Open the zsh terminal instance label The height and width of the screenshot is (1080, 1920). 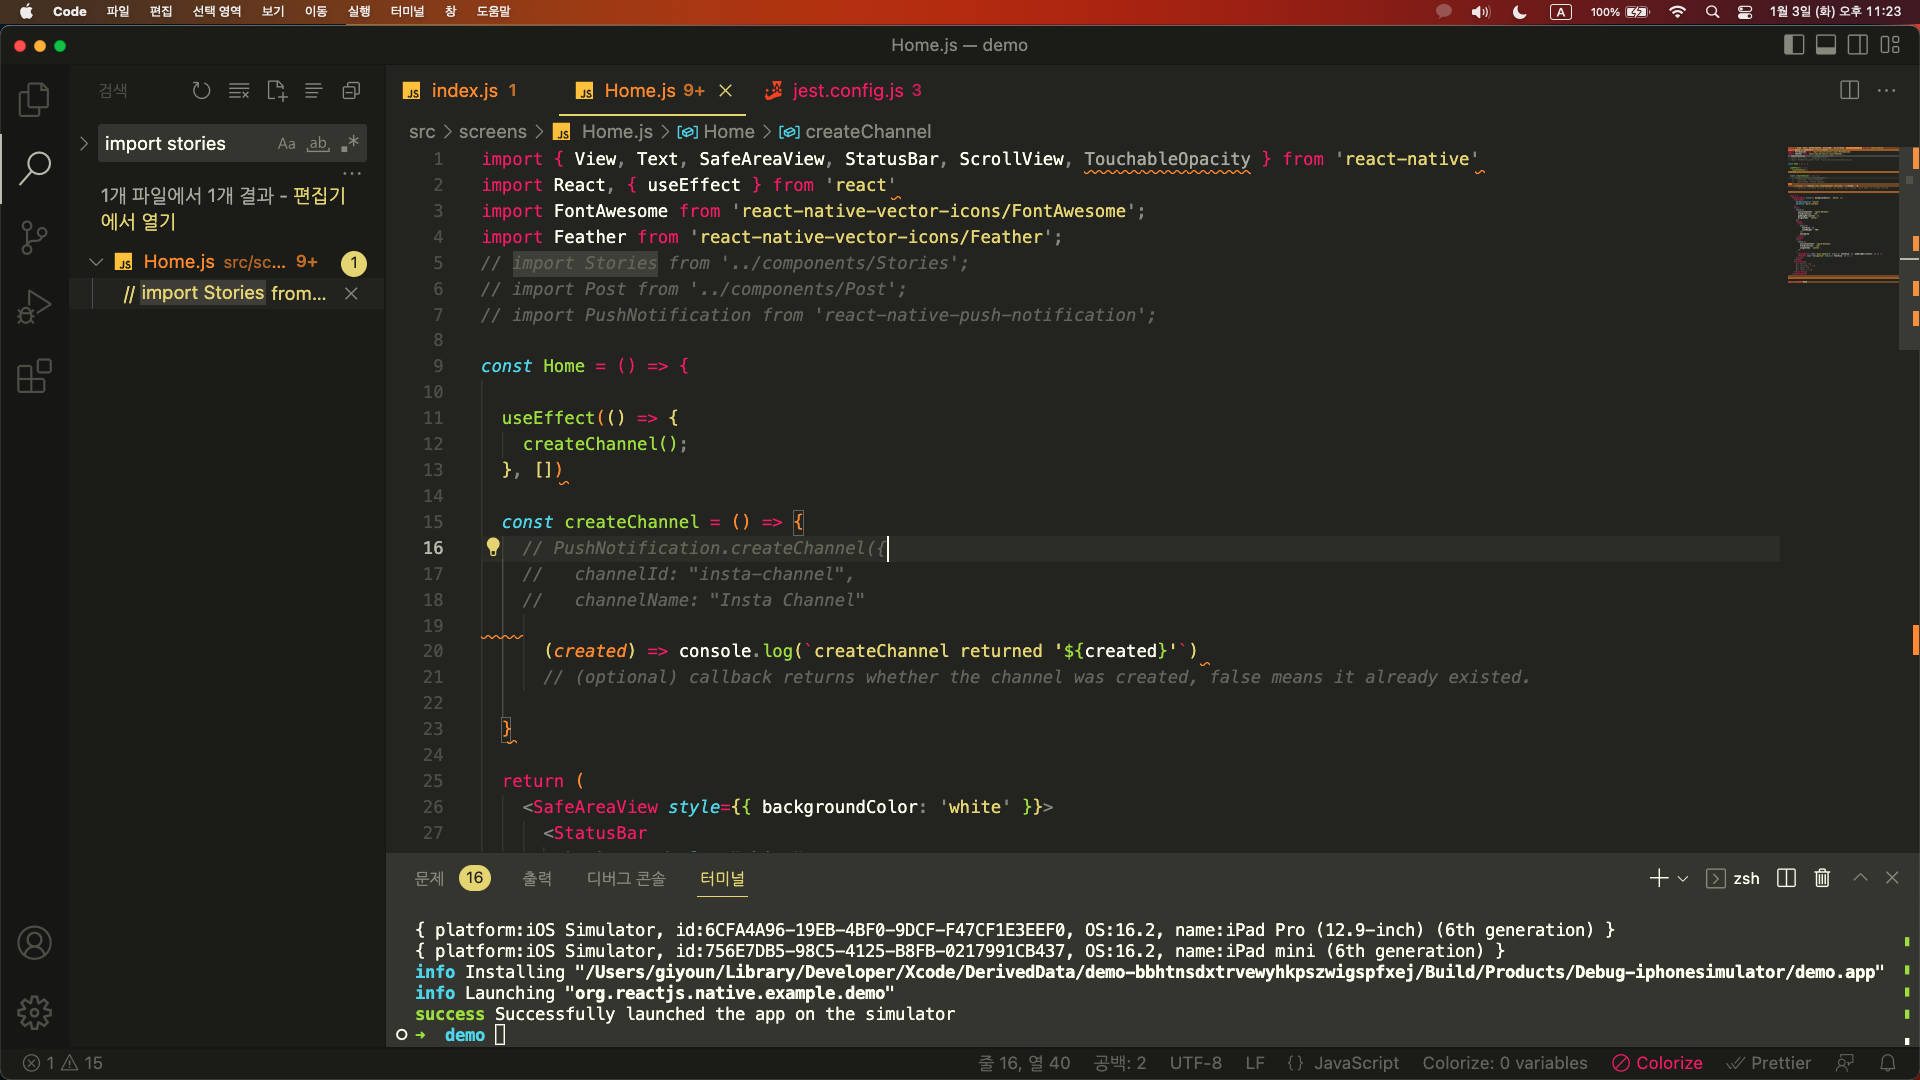pyautogui.click(x=1733, y=878)
